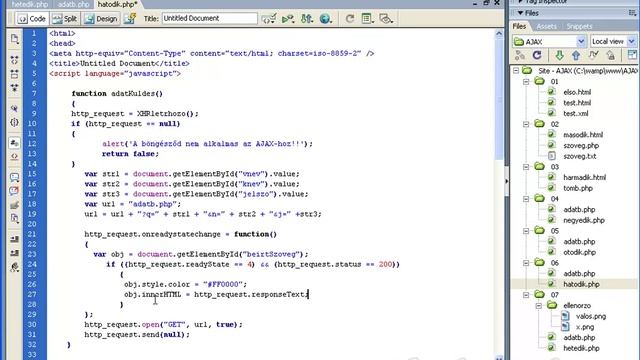This screenshot has height=360, width=640.
Task: Click the Wrap Tag icon
Action: pos(15,205)
